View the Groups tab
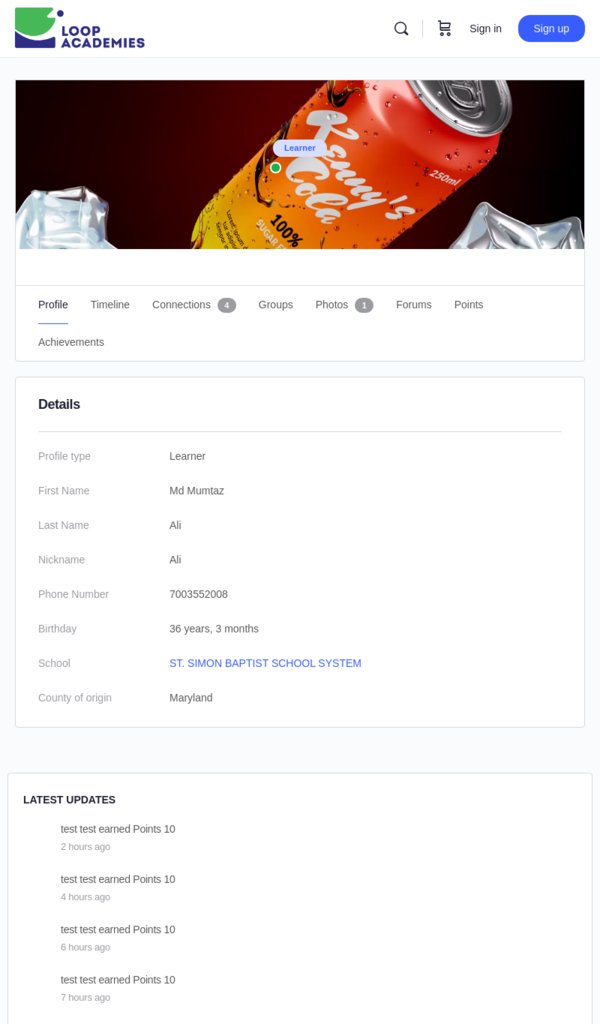The image size is (600, 1024). click(x=275, y=304)
